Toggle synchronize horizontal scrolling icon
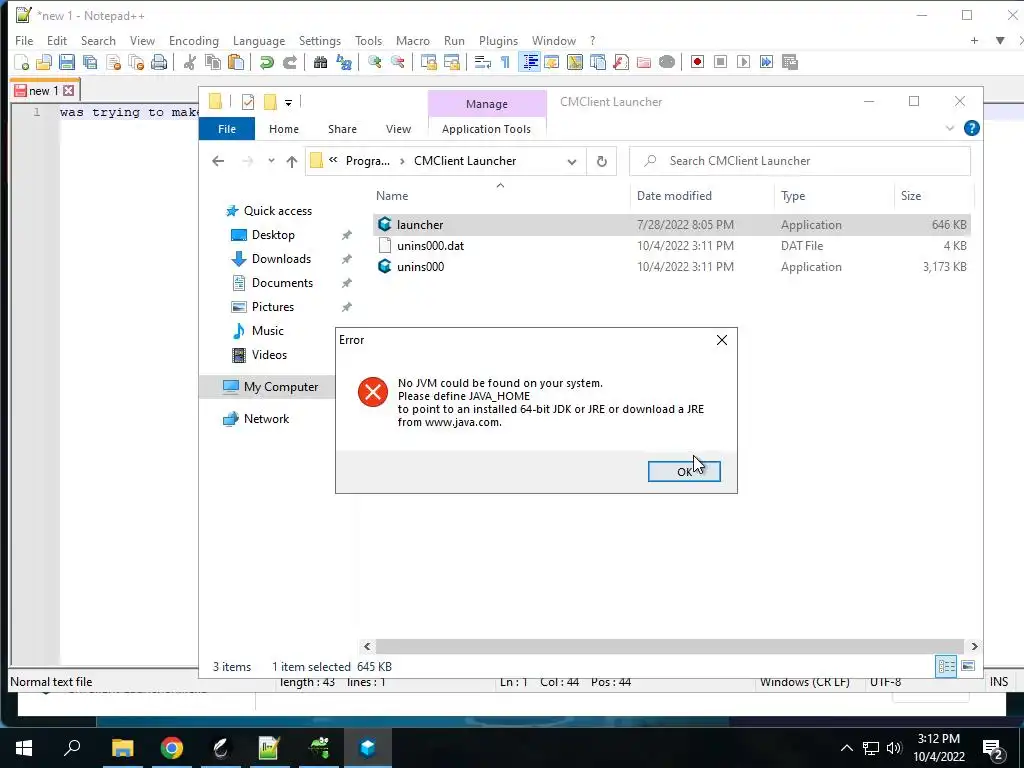 [x=451, y=62]
